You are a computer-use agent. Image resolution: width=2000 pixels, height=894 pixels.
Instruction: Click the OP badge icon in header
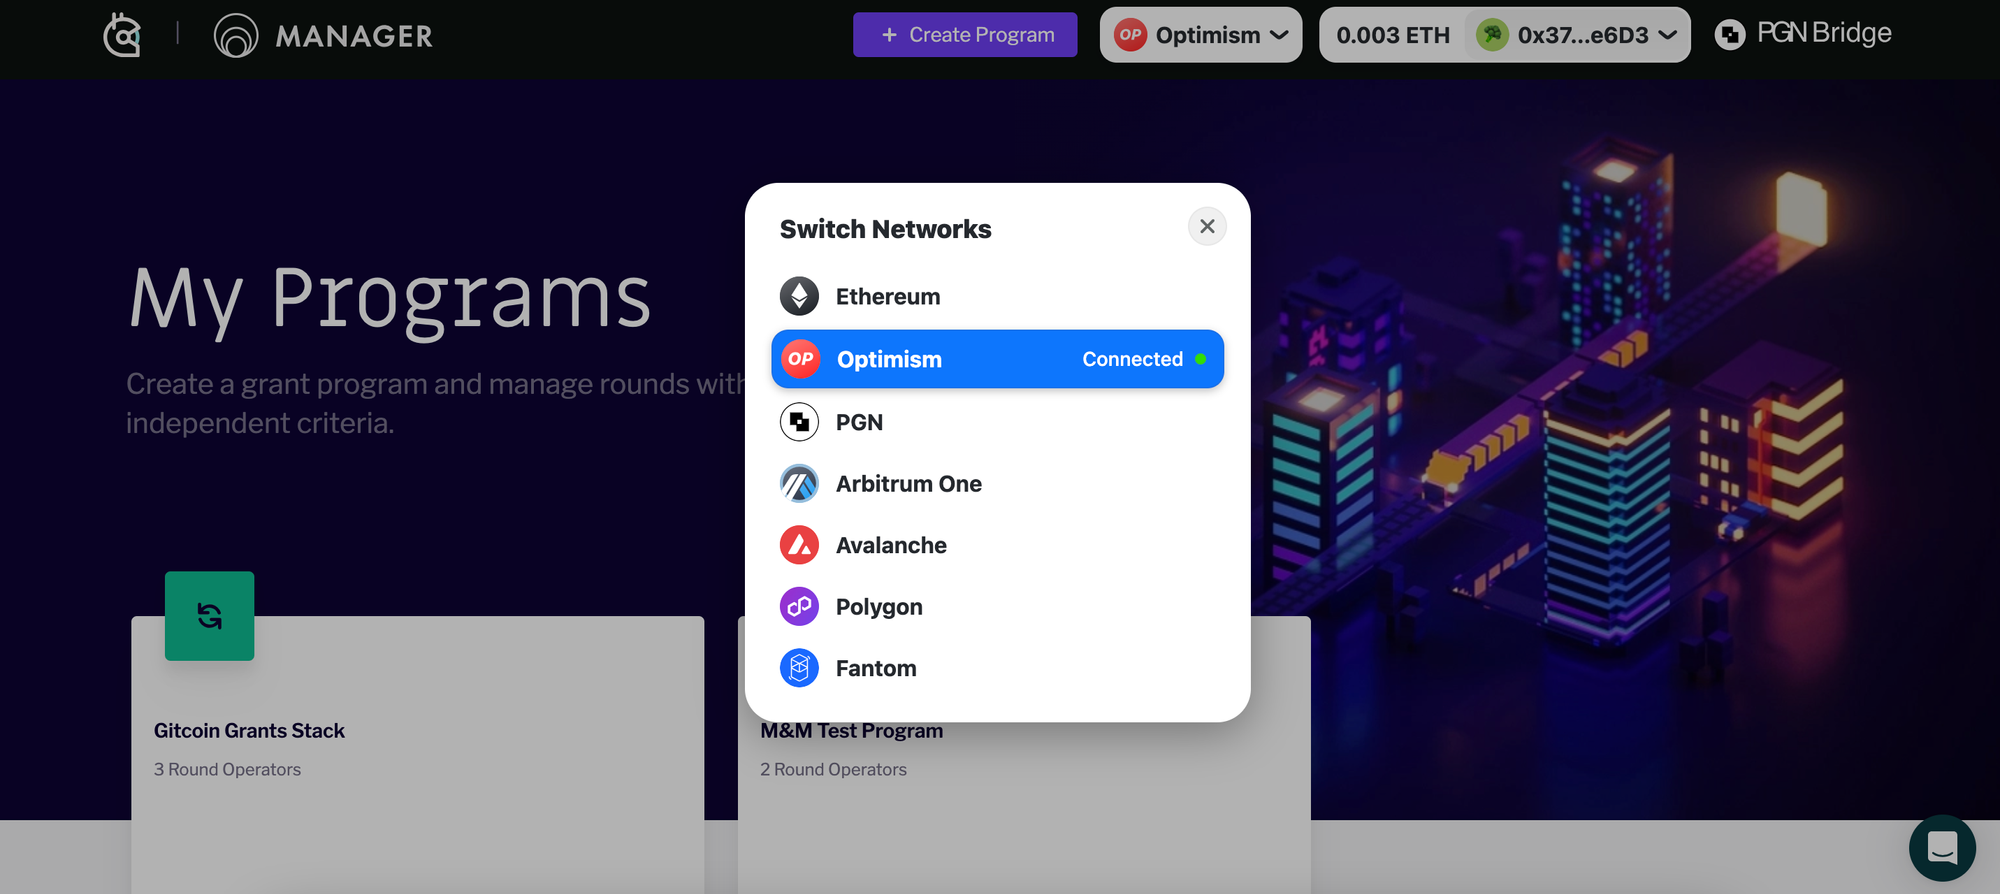coord(1131,35)
